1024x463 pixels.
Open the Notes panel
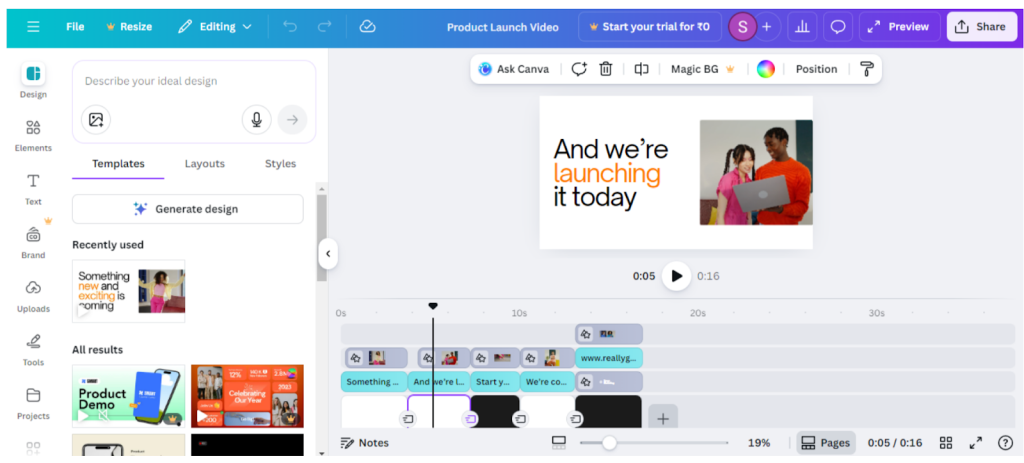click(x=365, y=443)
